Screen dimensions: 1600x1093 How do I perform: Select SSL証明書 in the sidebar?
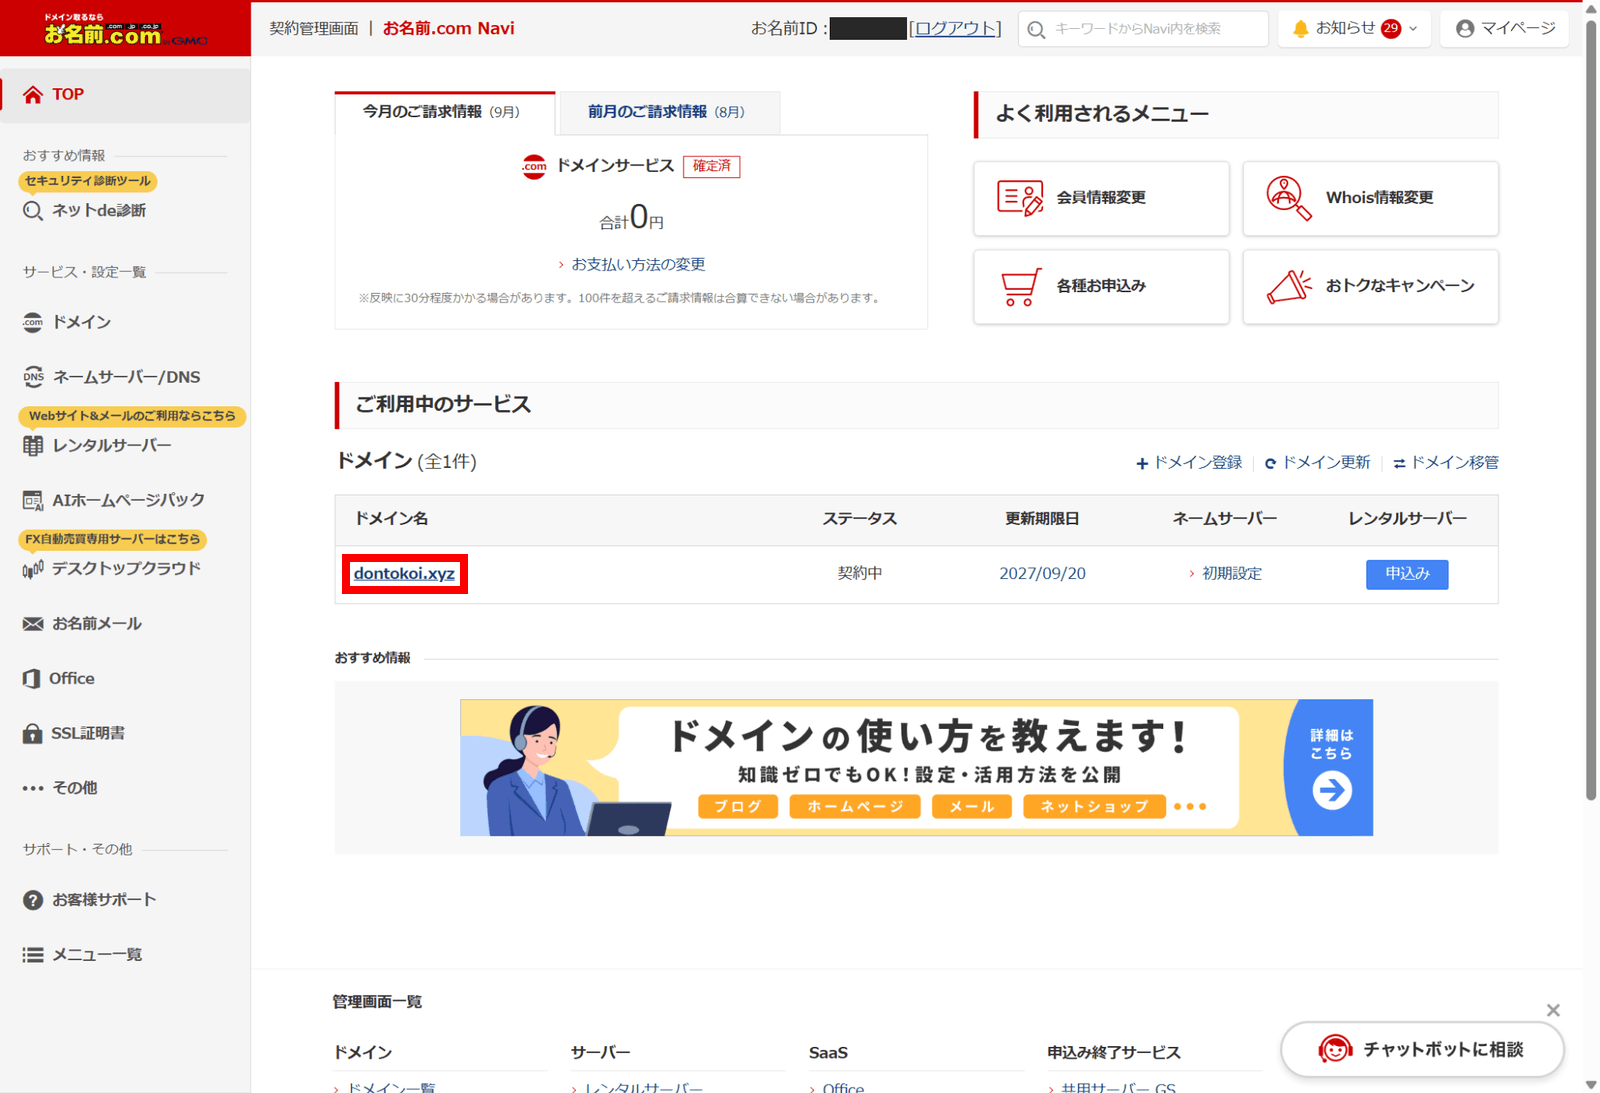[x=88, y=733]
